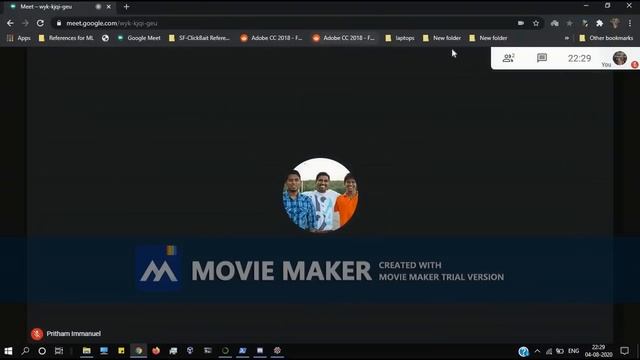Viewport: 640px width, 360px height.
Task: Open the second Adobe CC 2018 bookmark
Action: click(x=344, y=38)
